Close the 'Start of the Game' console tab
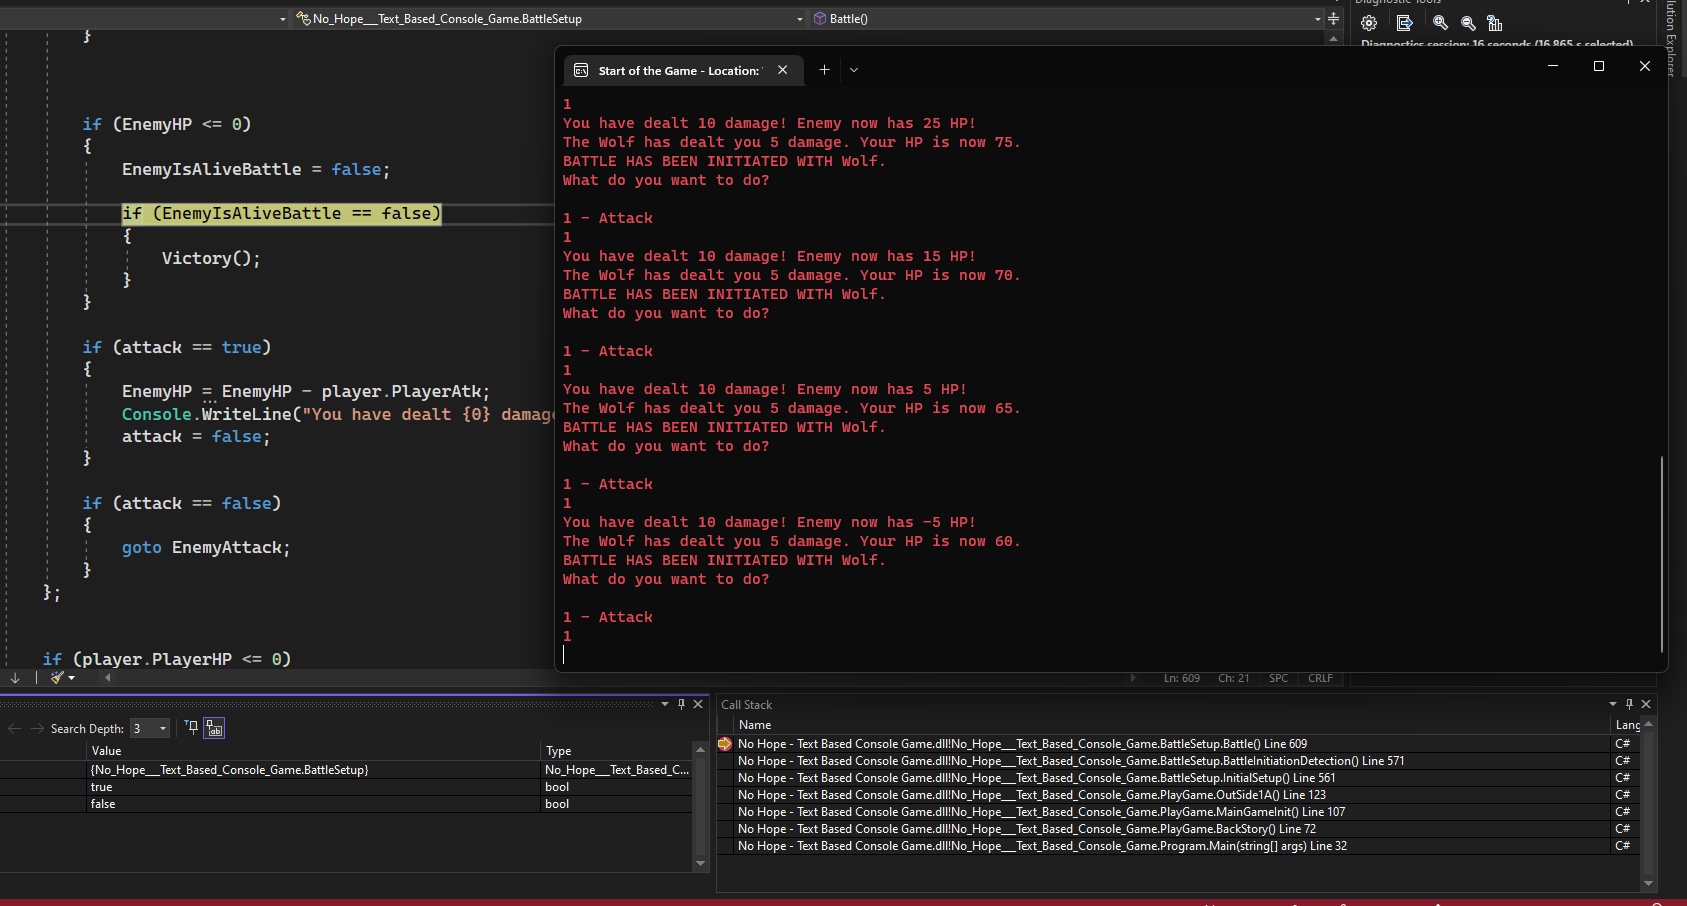This screenshot has width=1687, height=906. pos(783,70)
